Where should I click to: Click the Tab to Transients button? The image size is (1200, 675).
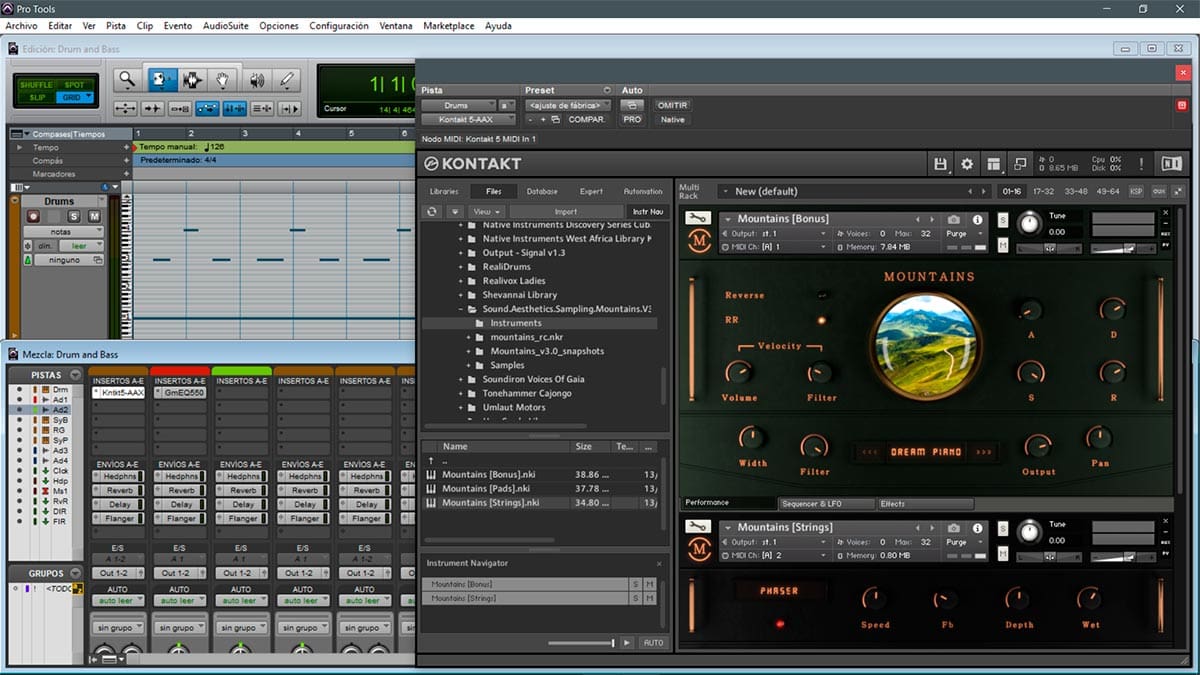tap(153, 108)
